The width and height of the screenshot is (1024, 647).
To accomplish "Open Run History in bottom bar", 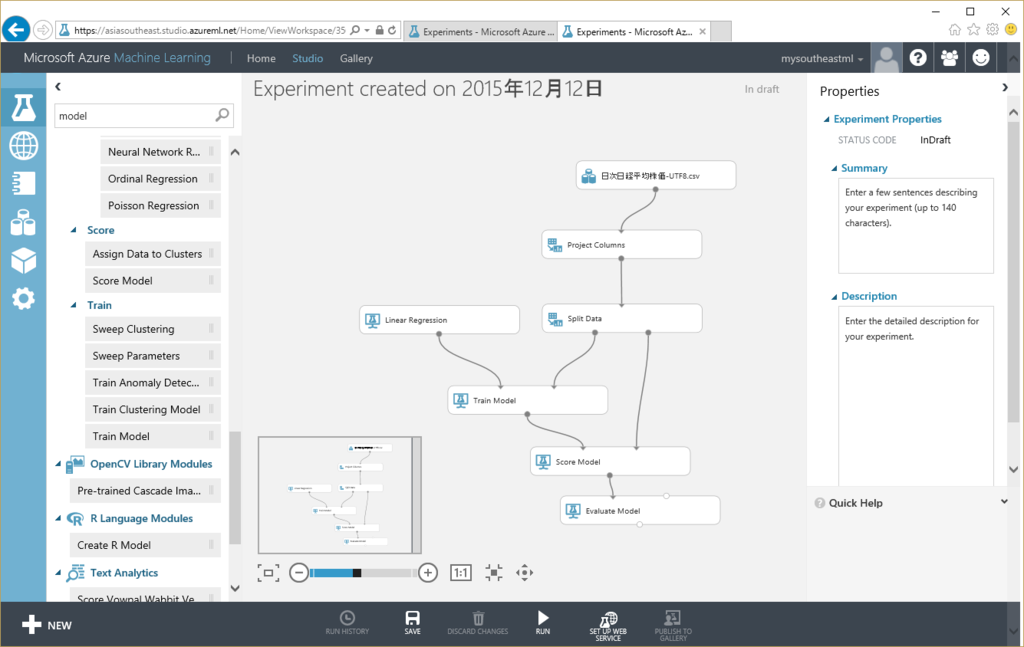I will (347, 623).
